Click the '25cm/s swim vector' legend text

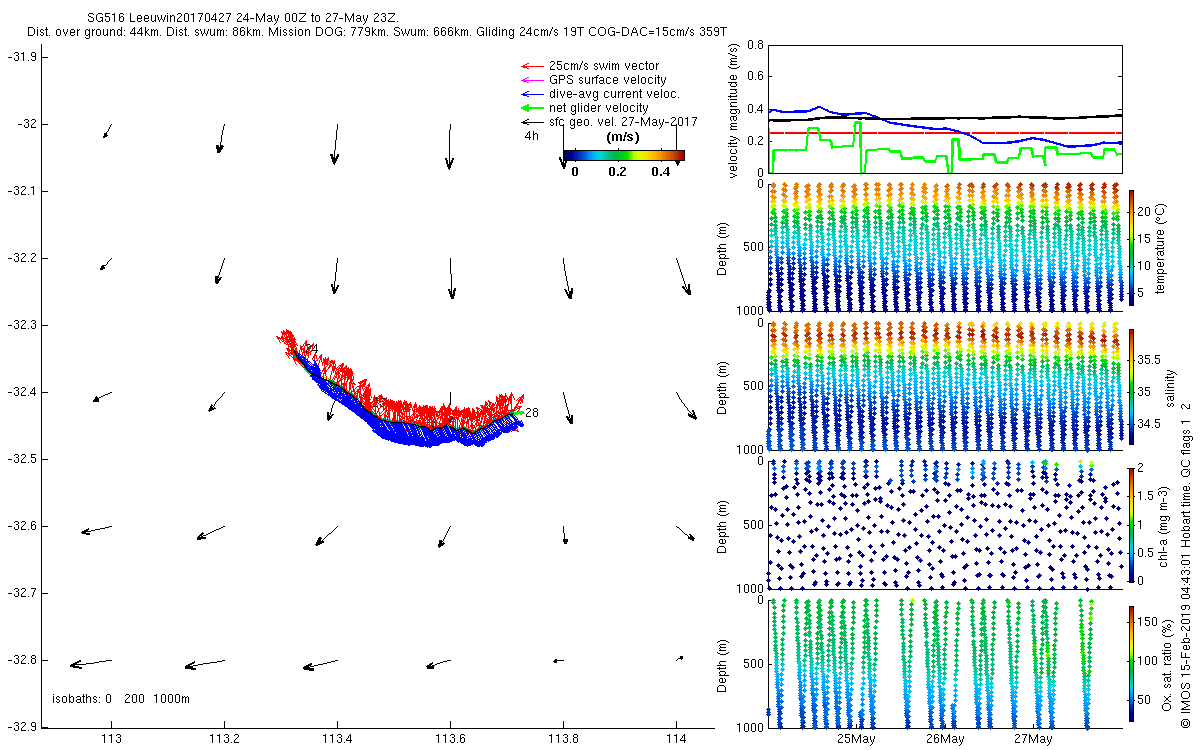pyautogui.click(x=605, y=66)
